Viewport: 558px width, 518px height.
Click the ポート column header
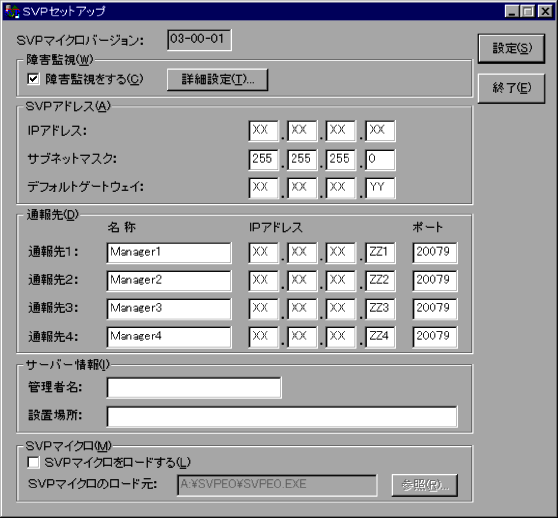(x=427, y=227)
